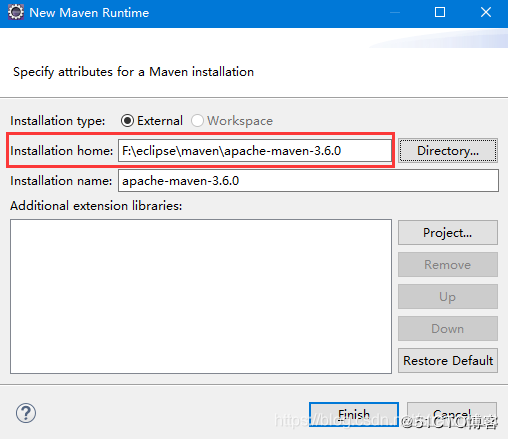
Task: Minimize the New Maven Runtime window
Action: pyautogui.click(x=395, y=12)
